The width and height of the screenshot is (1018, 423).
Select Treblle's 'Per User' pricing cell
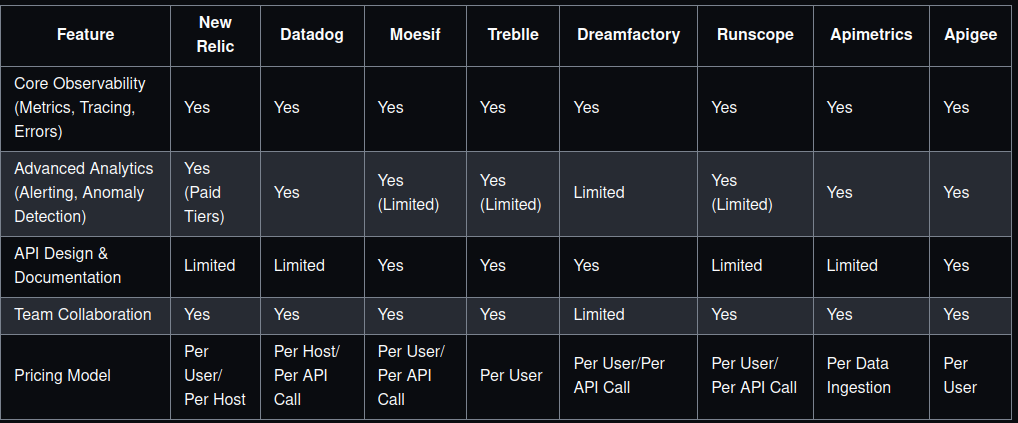coord(511,376)
